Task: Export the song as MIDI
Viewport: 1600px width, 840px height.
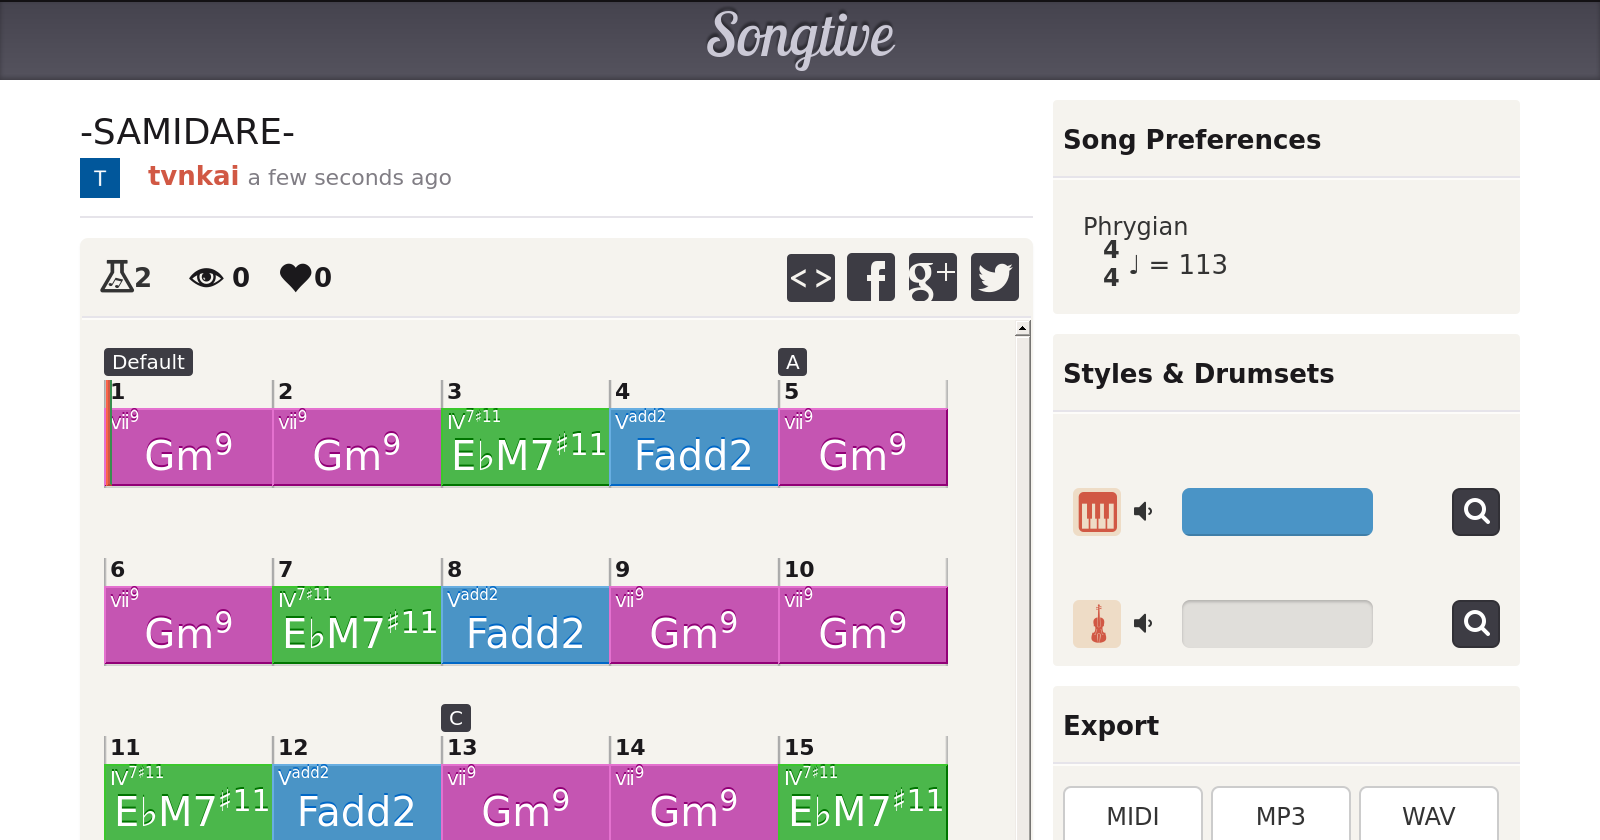Action: point(1132,816)
